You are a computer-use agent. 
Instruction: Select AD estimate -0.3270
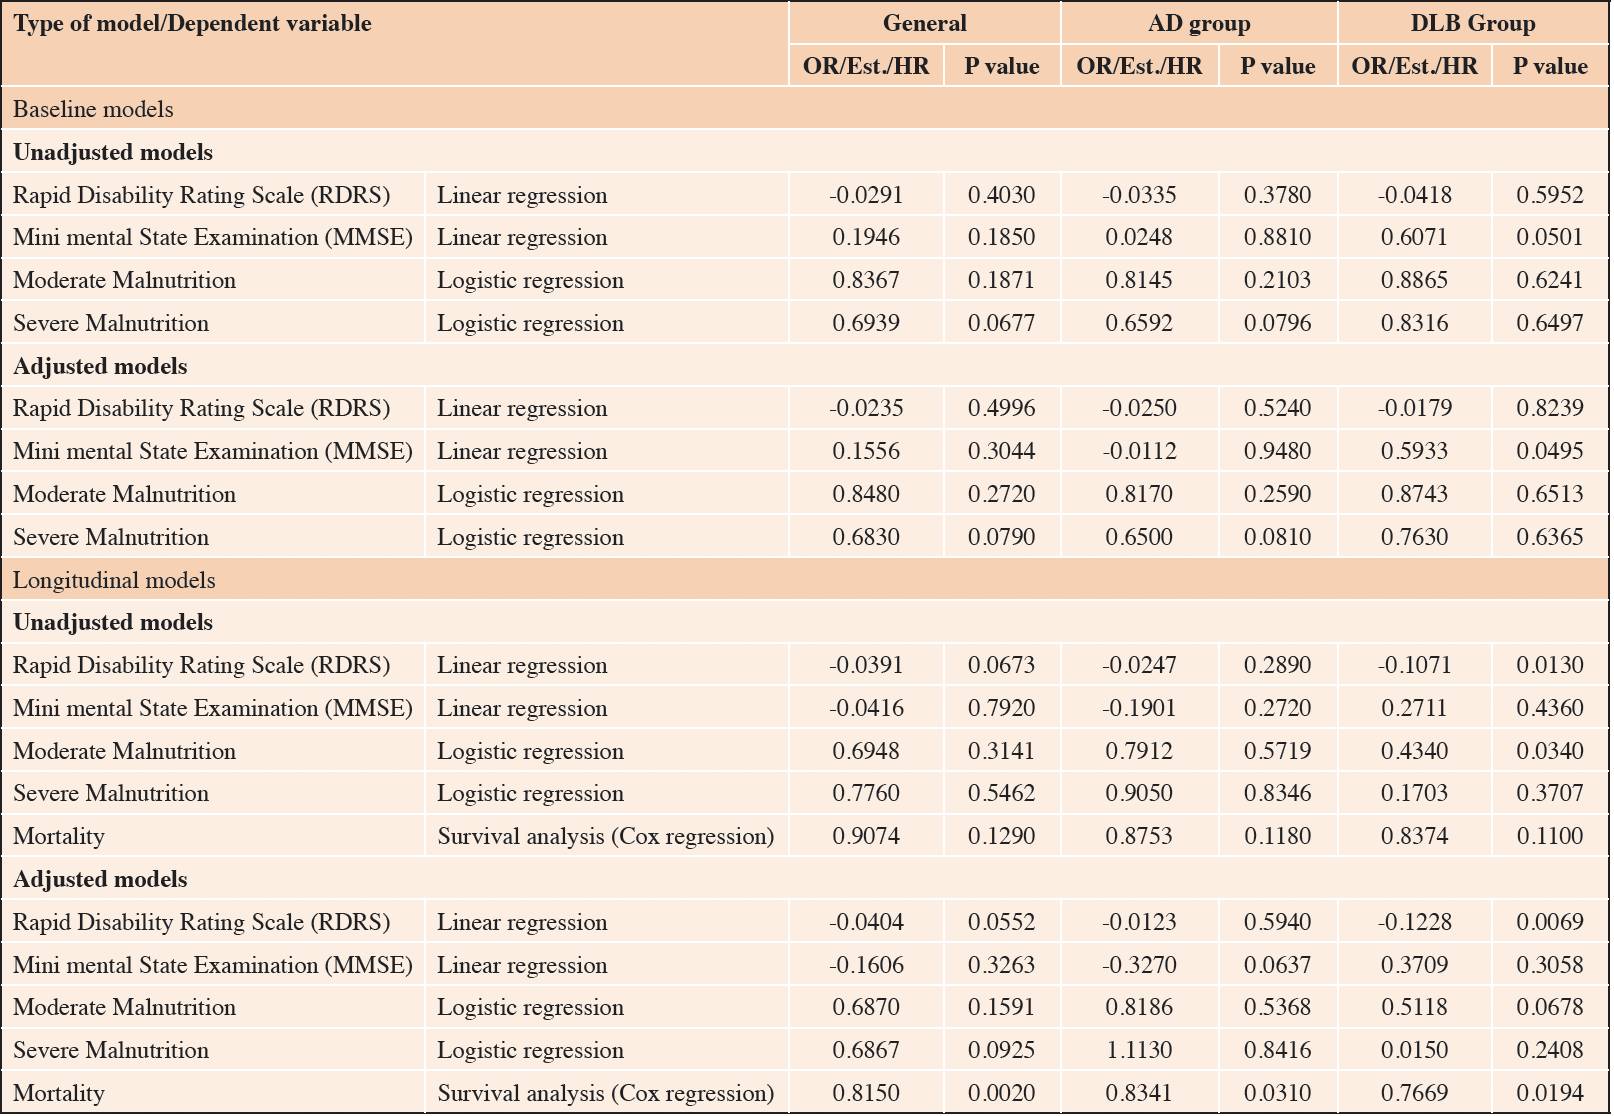[x=1139, y=965]
